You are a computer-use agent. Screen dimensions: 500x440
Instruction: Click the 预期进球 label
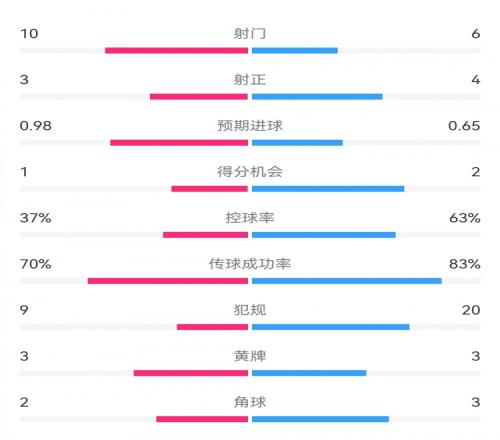[250, 126]
